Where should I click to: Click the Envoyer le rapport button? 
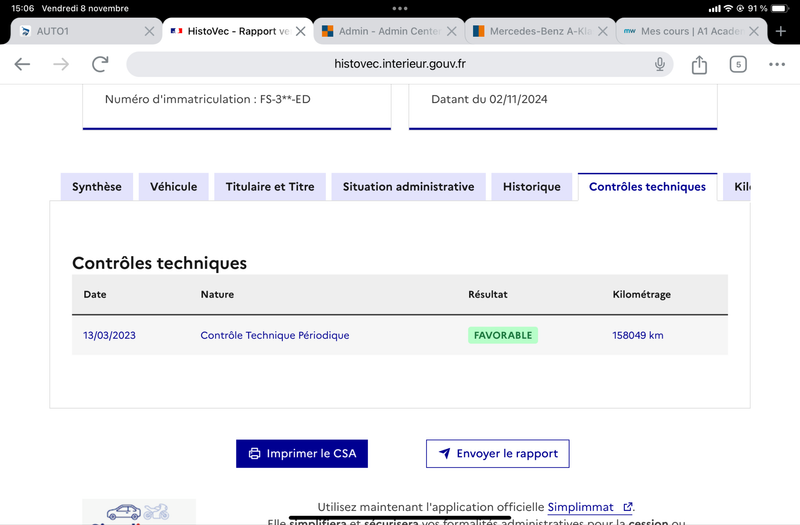(497, 454)
